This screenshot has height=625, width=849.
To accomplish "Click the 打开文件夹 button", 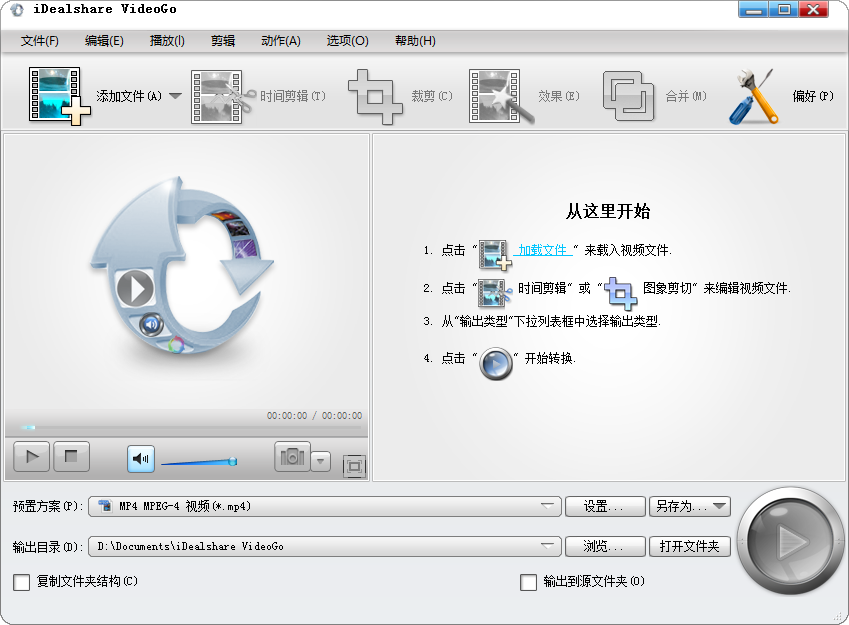I will tap(690, 545).
